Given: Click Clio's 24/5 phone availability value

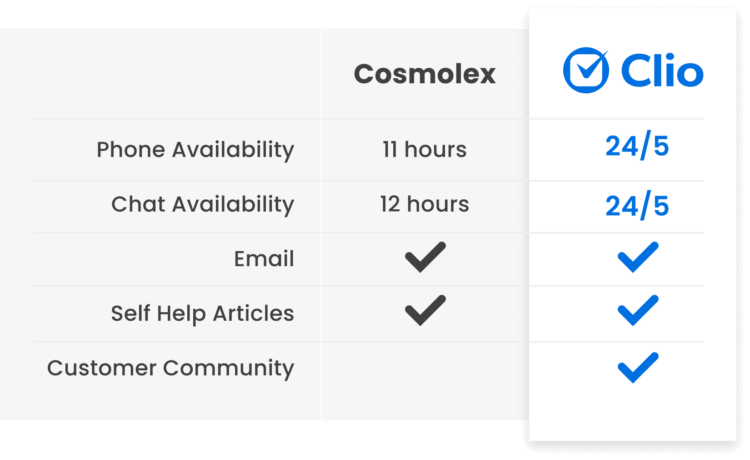Looking at the screenshot, I should pyautogui.click(x=637, y=147).
